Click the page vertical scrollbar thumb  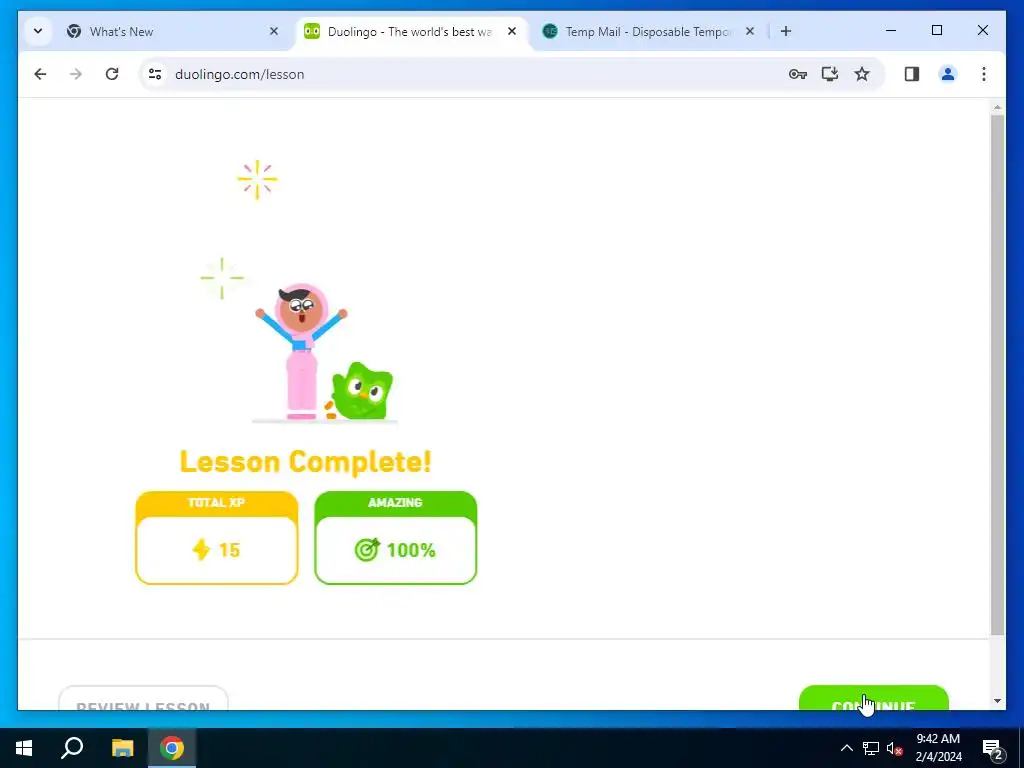pyautogui.click(x=997, y=374)
